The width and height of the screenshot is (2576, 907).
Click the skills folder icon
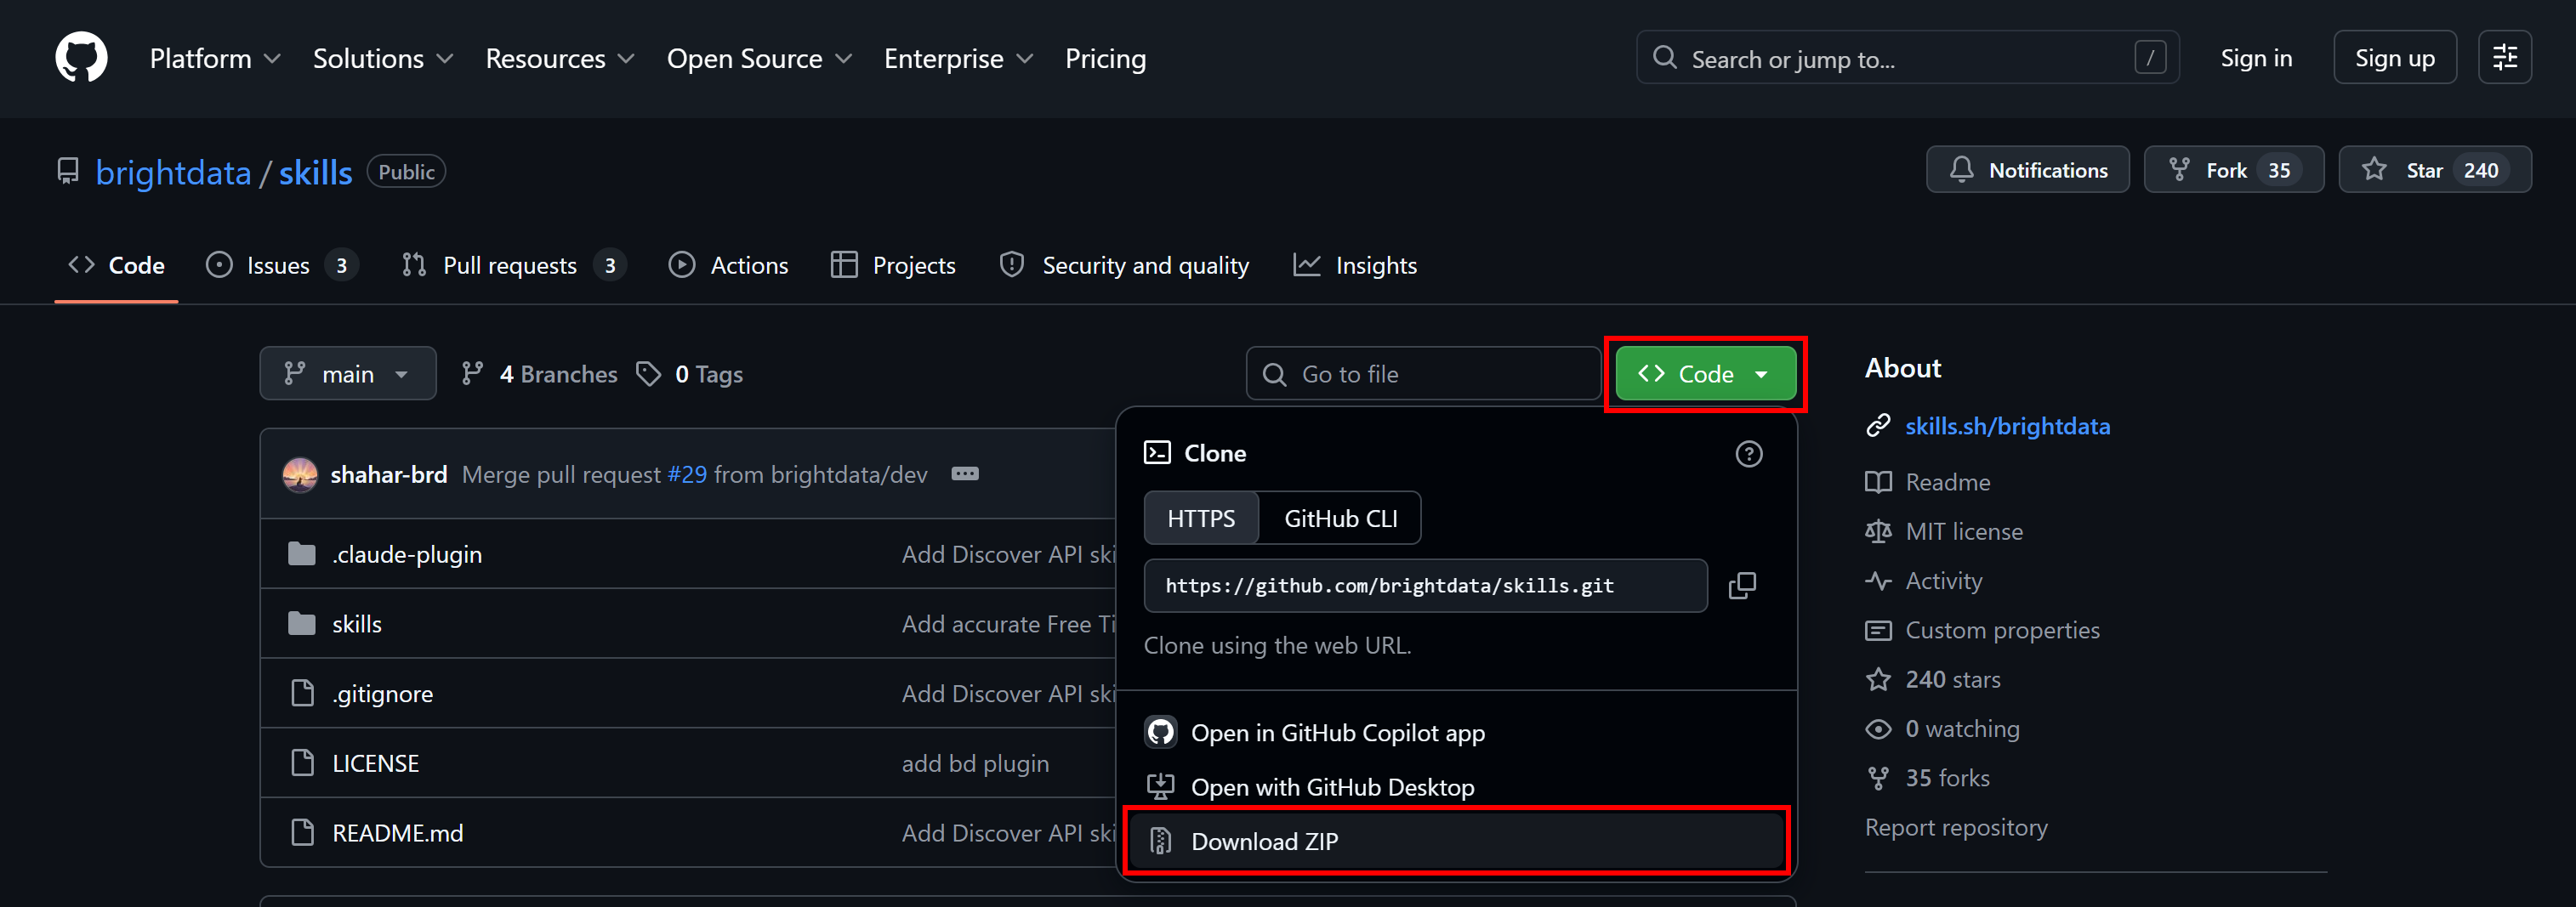tap(301, 624)
